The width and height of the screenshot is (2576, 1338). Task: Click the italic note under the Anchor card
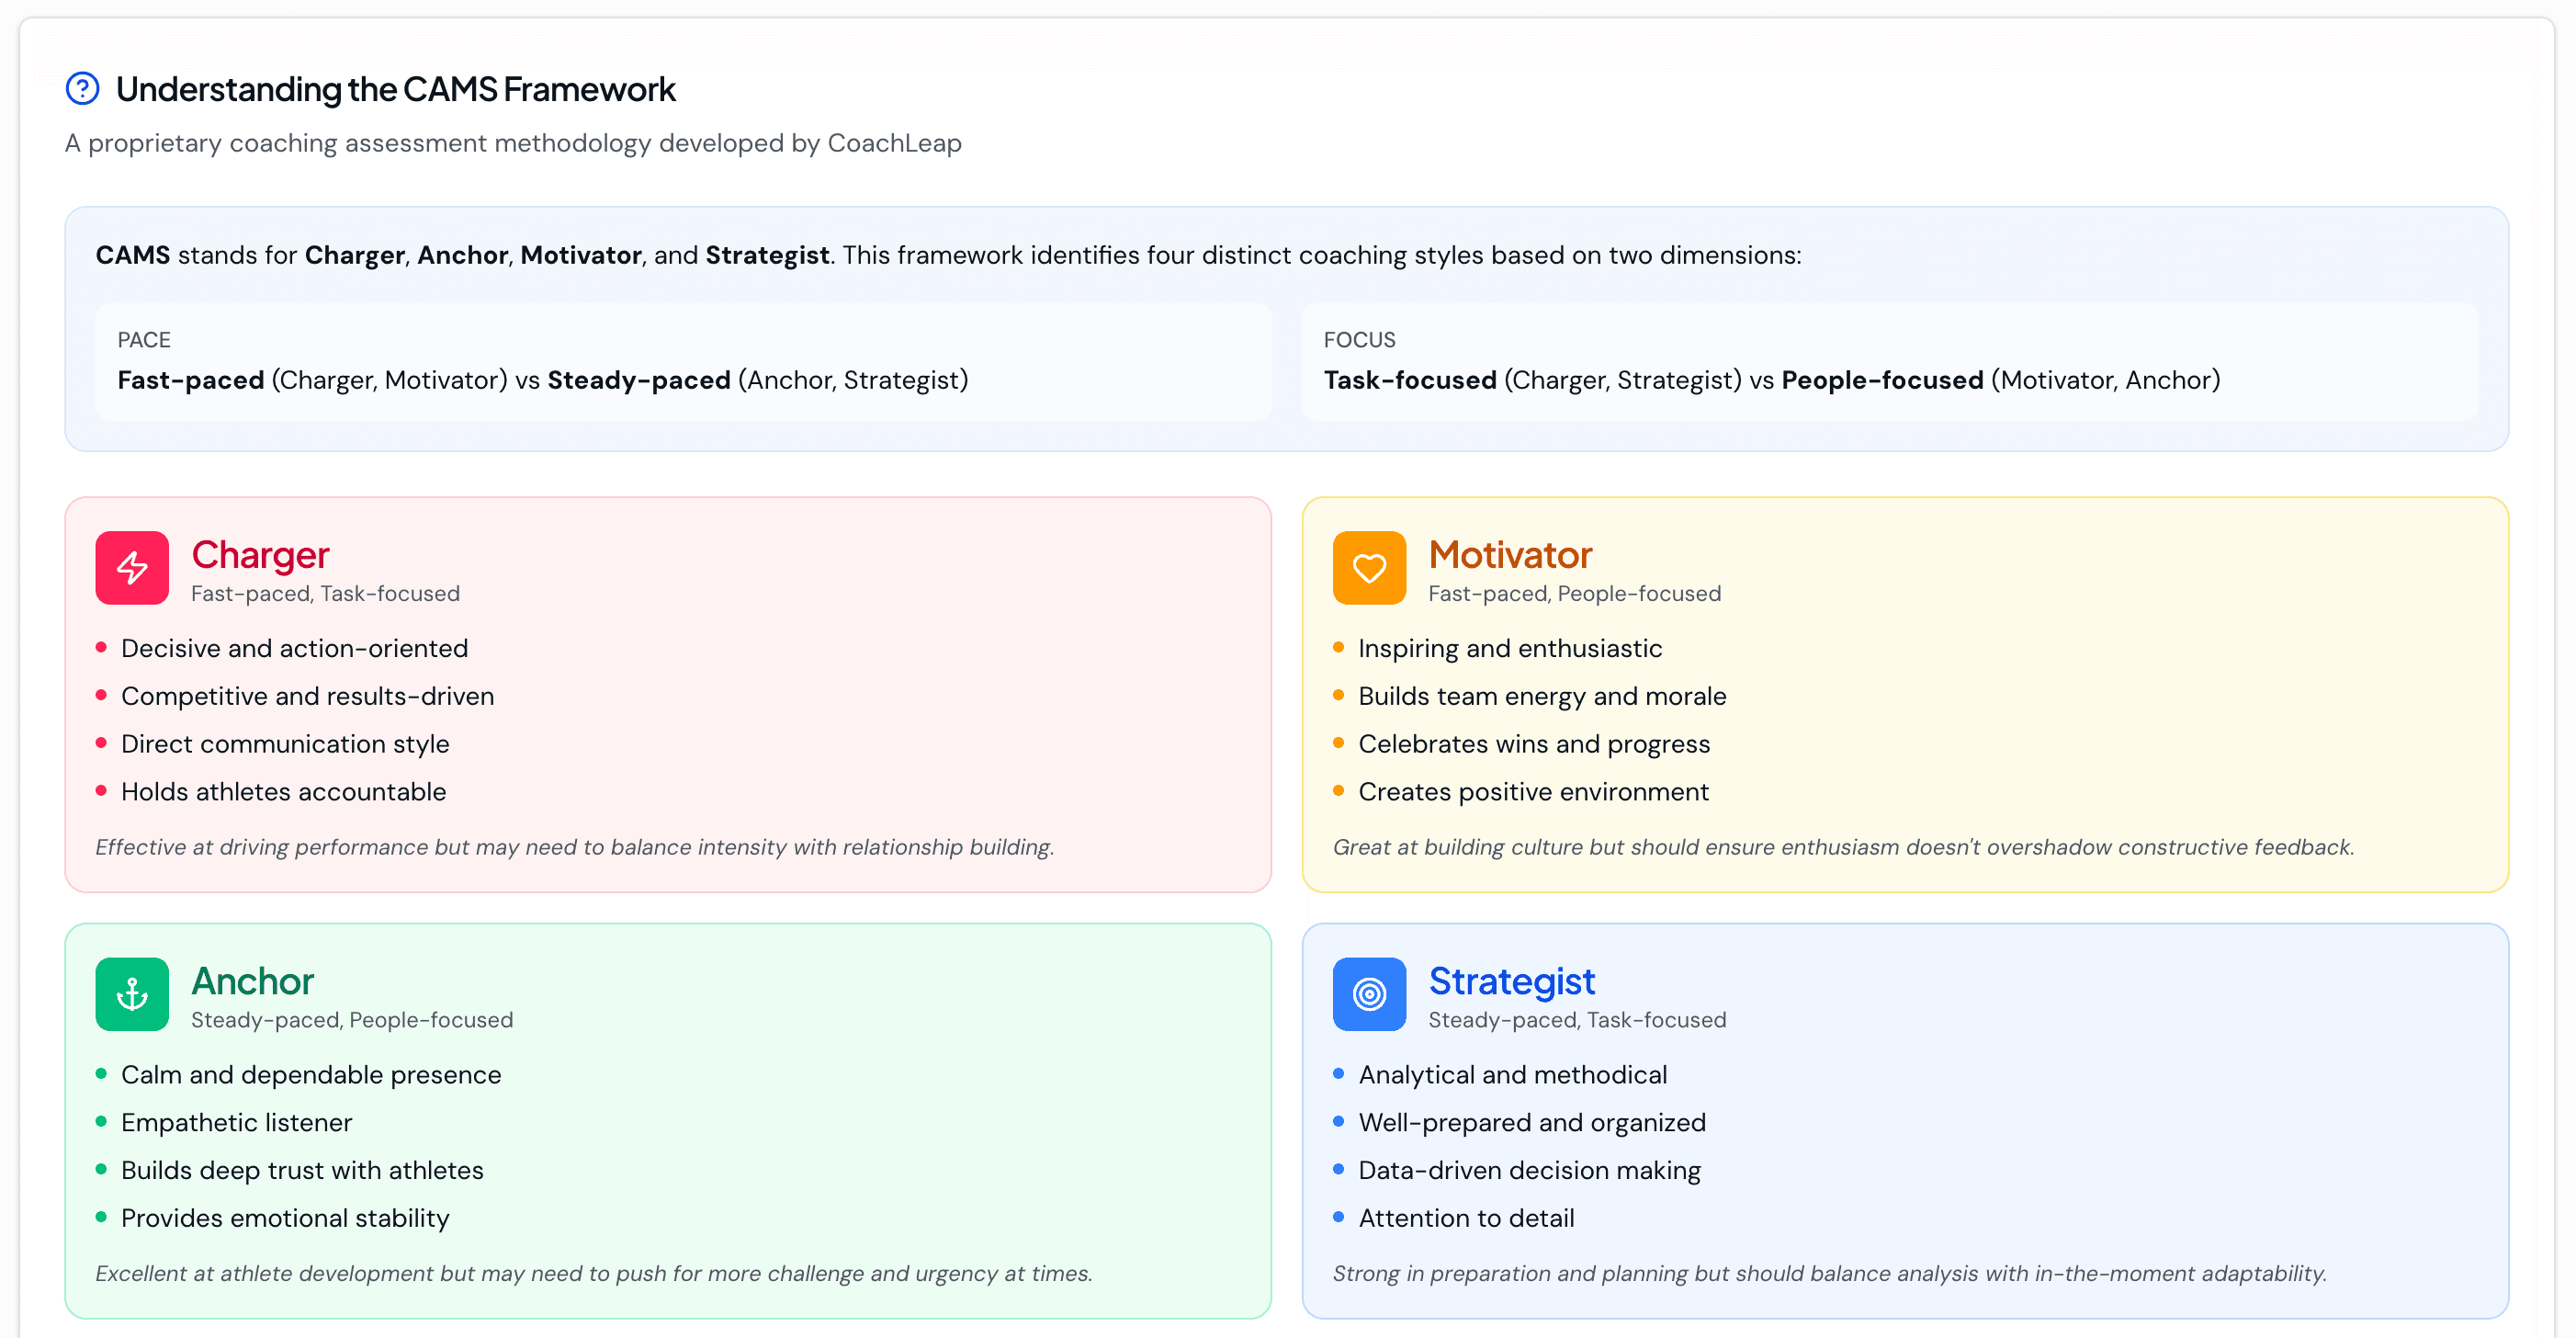pos(594,1274)
